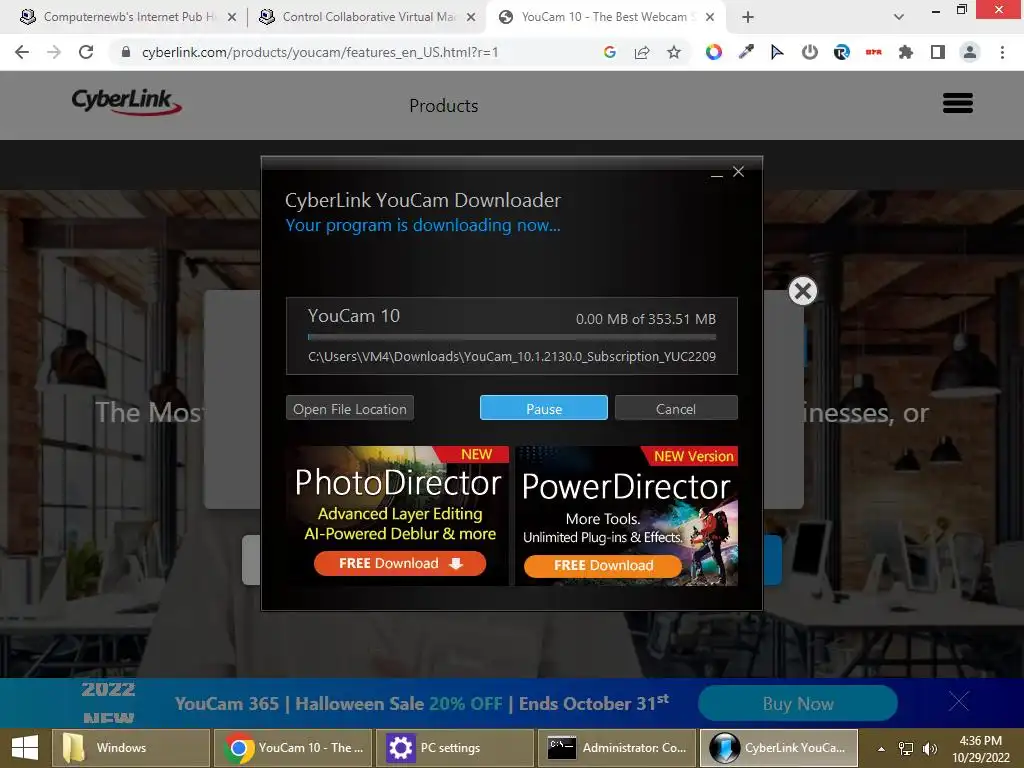This screenshot has width=1024, height=768.
Task: Open the hamburger menu on CyberLink page
Action: coord(957,103)
